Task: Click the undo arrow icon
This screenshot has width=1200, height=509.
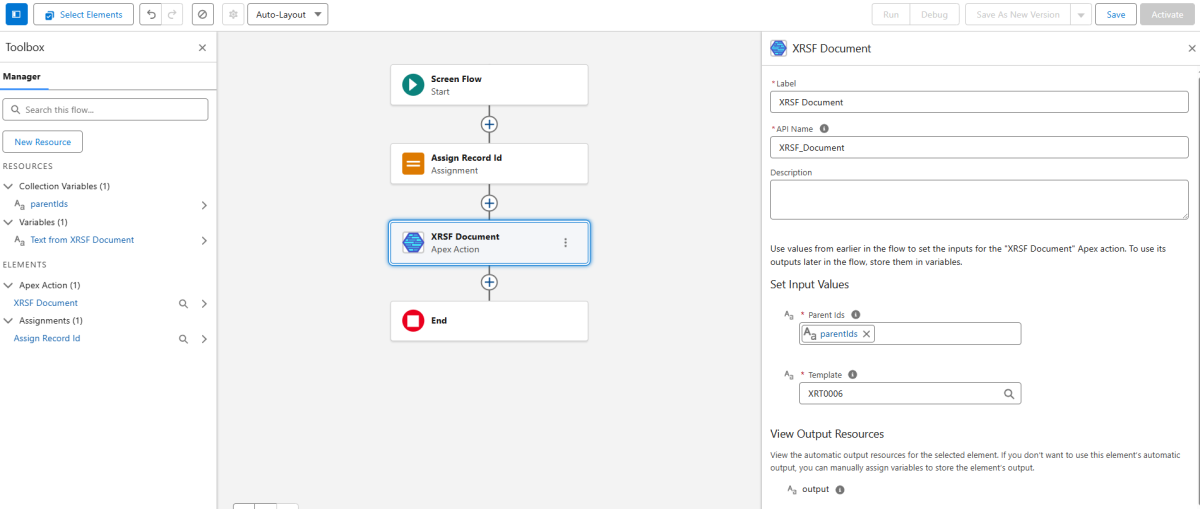Action: coord(149,15)
